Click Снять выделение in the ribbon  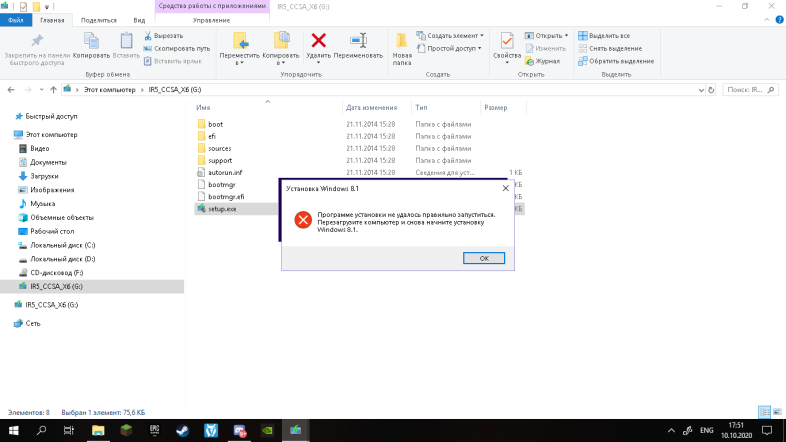click(x=610, y=49)
